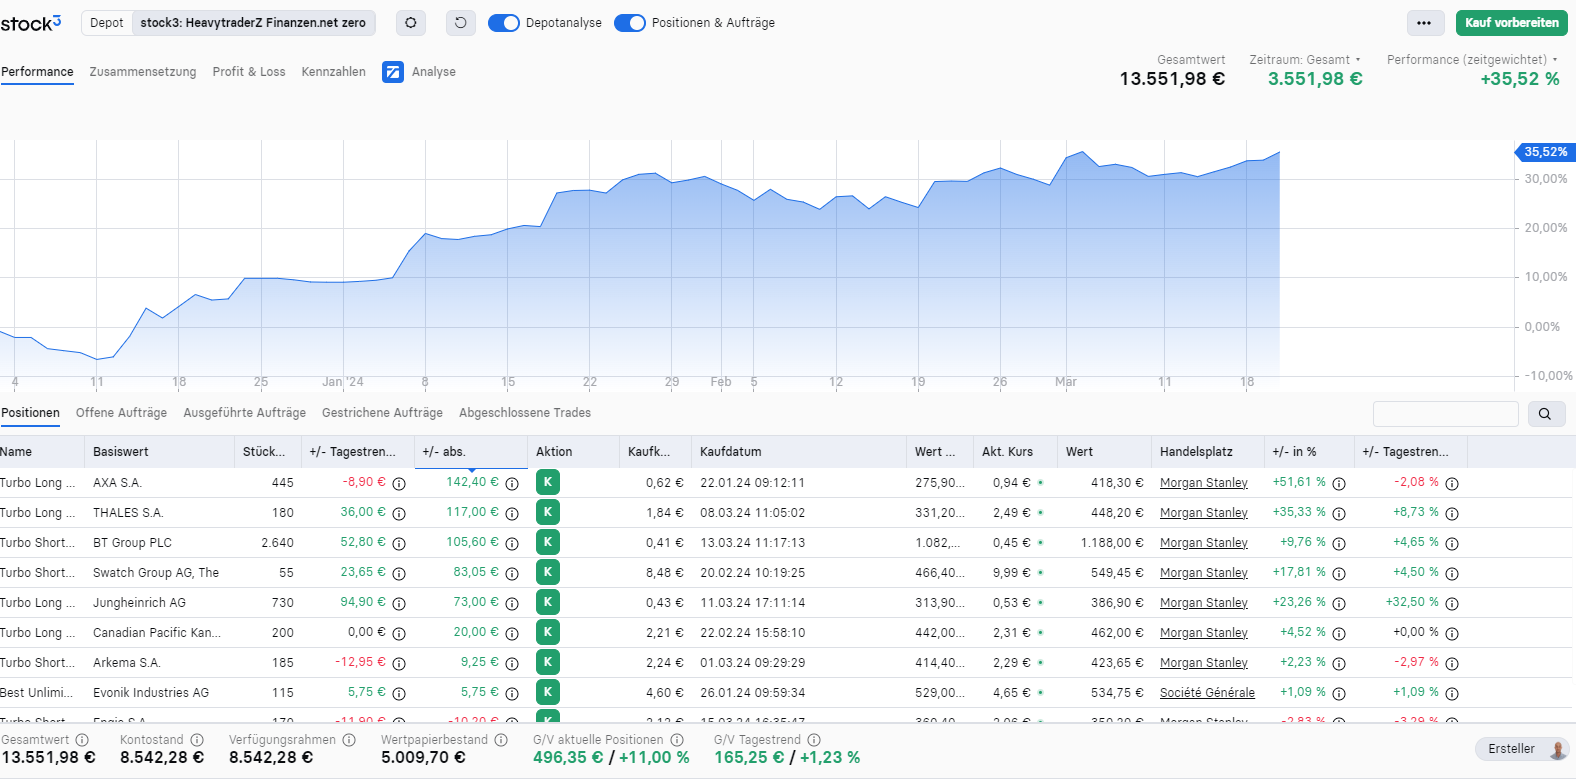Open the depot settings gear icon
Image resolution: width=1576 pixels, height=779 pixels.
click(410, 22)
